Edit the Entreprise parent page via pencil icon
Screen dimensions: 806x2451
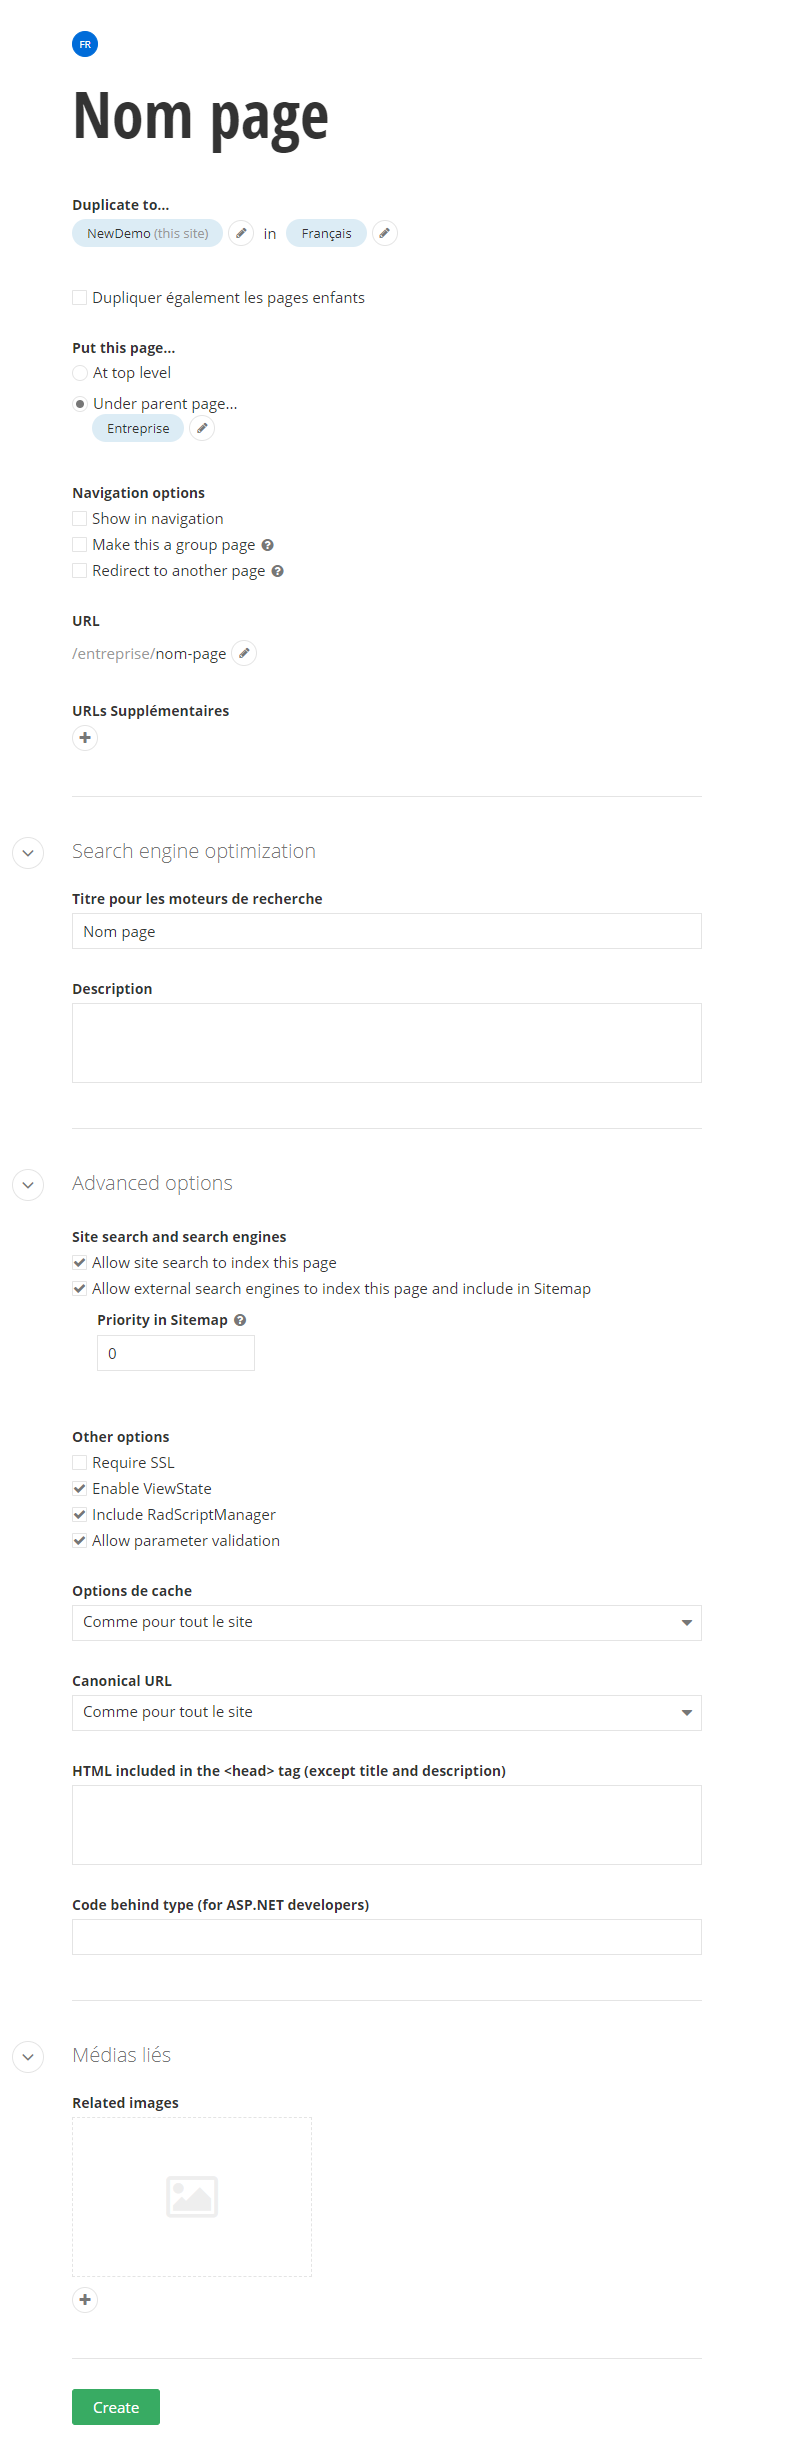coord(202,428)
